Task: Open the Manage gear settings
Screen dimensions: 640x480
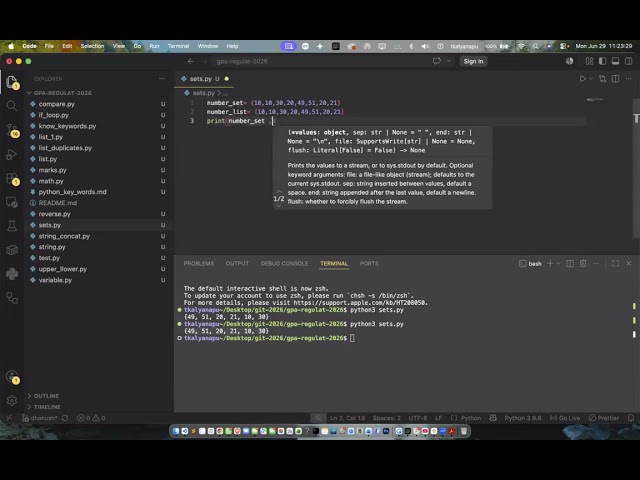Action: pos(12,400)
